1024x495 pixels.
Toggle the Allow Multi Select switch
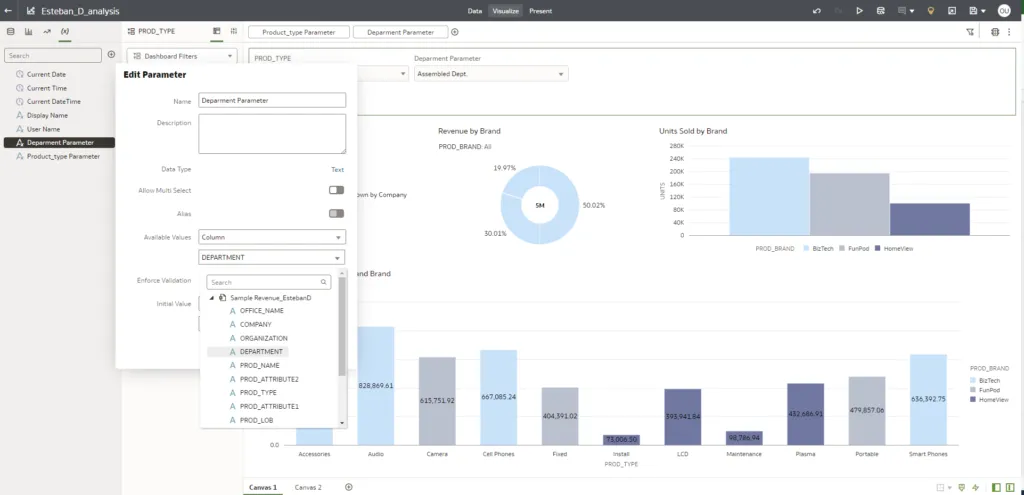pyautogui.click(x=336, y=190)
